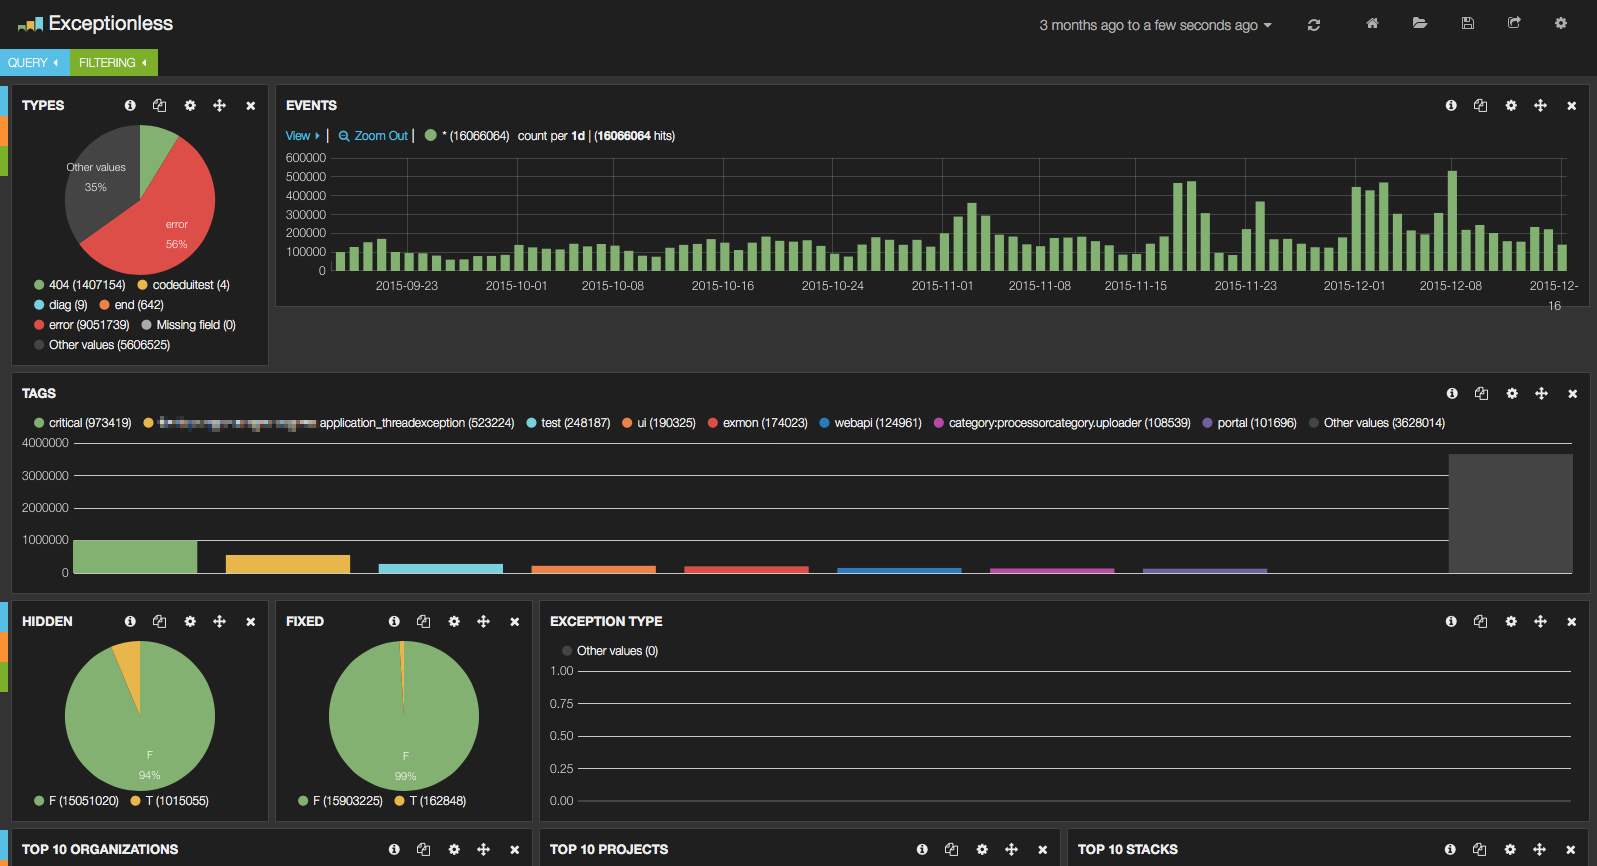This screenshot has width=1597, height=866.
Task: Open dashboard settings gear in top bar
Action: click(x=1560, y=23)
